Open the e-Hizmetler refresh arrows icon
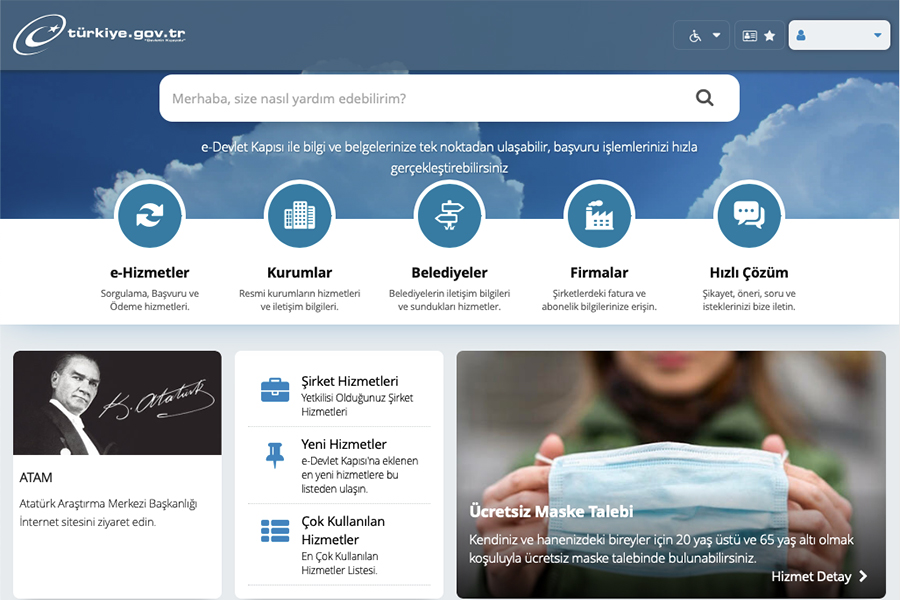900x600 pixels. pyautogui.click(x=149, y=215)
